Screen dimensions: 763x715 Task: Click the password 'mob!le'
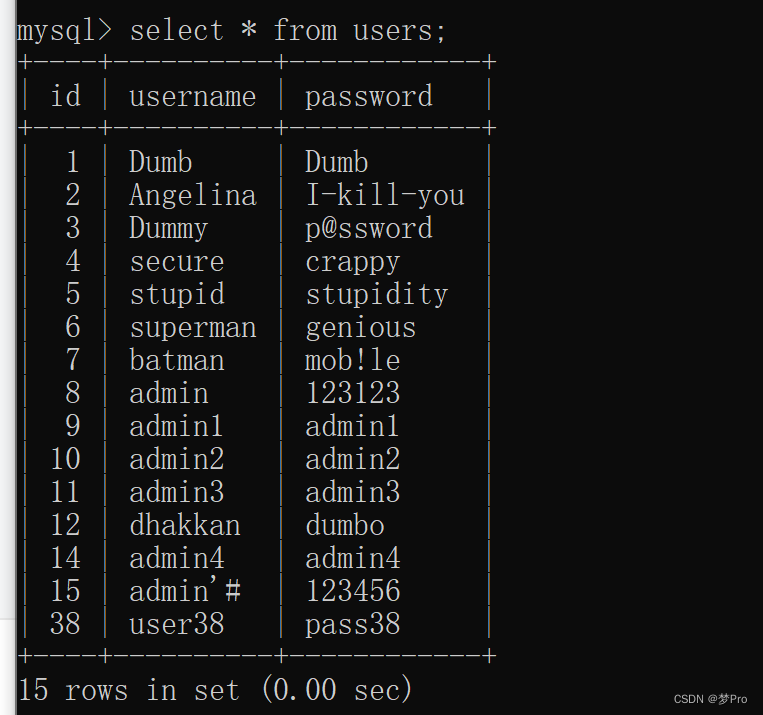[x=352, y=360]
